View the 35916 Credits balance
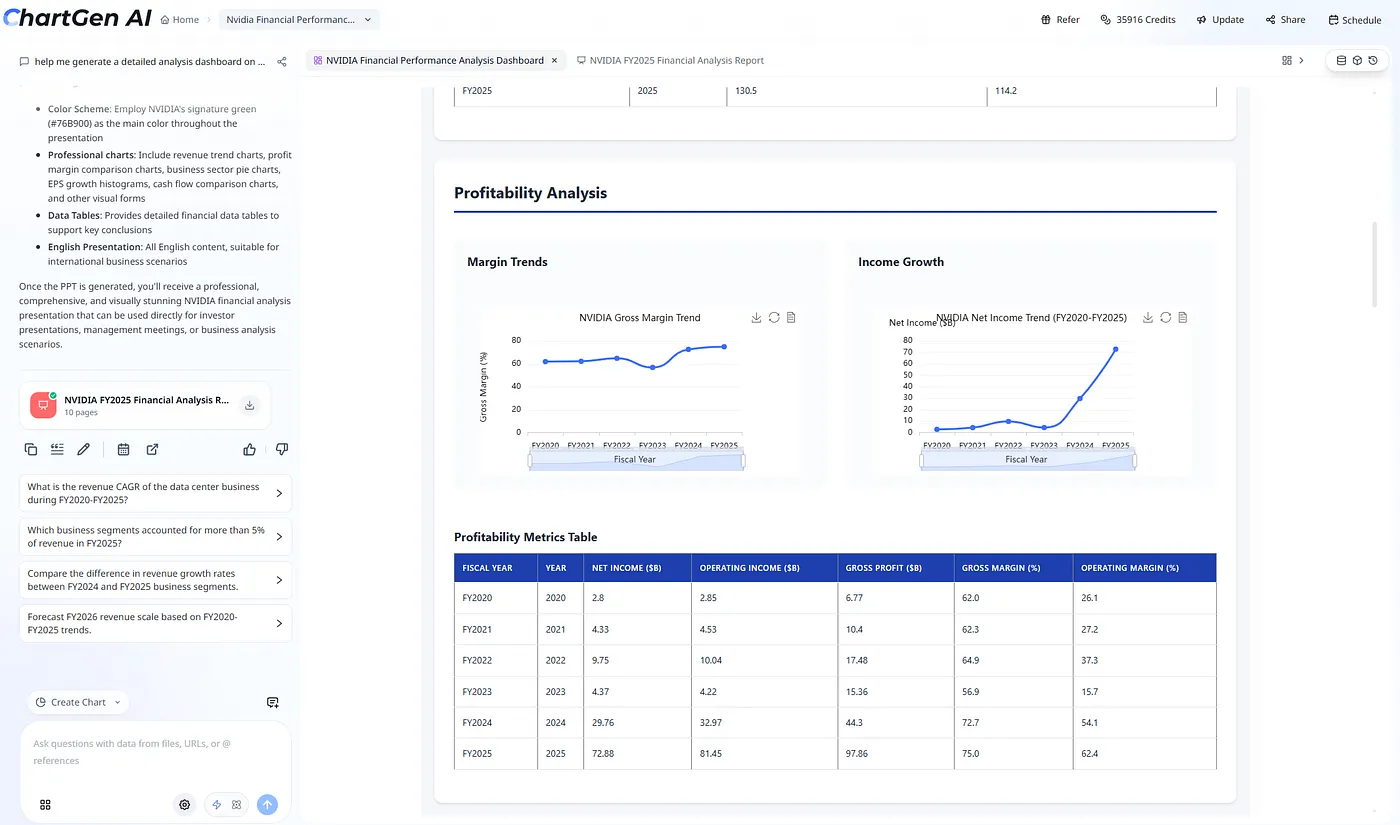1400x825 pixels. (1138, 19)
